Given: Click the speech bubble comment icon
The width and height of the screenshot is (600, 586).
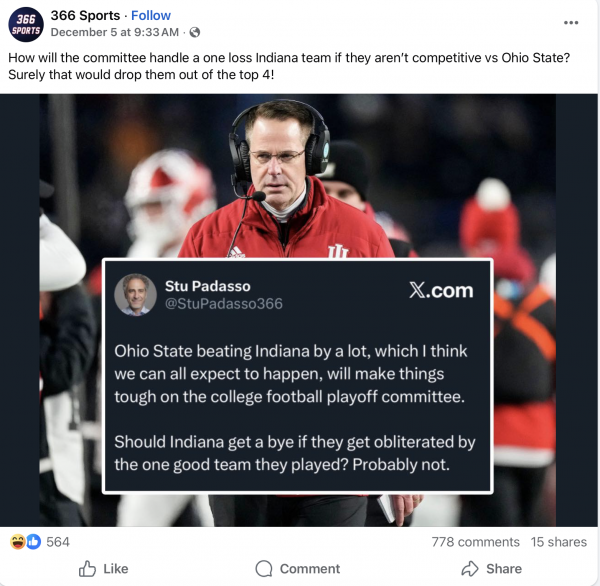Looking at the screenshot, I should coord(264,568).
